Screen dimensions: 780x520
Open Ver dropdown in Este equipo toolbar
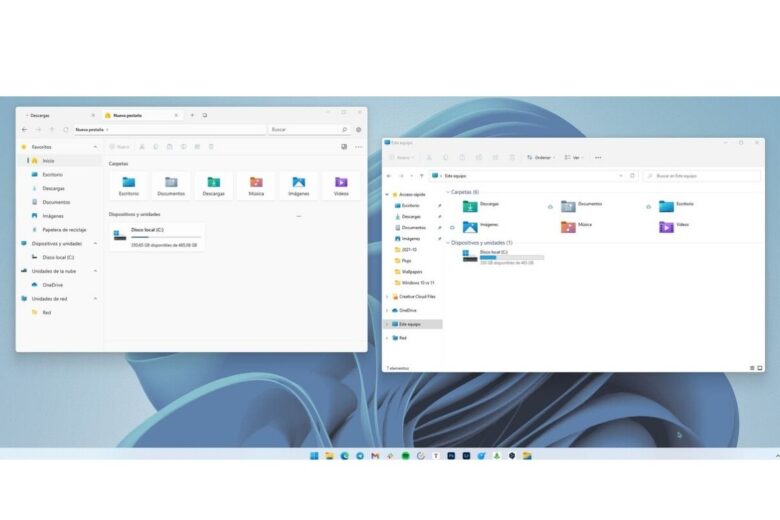(x=574, y=158)
